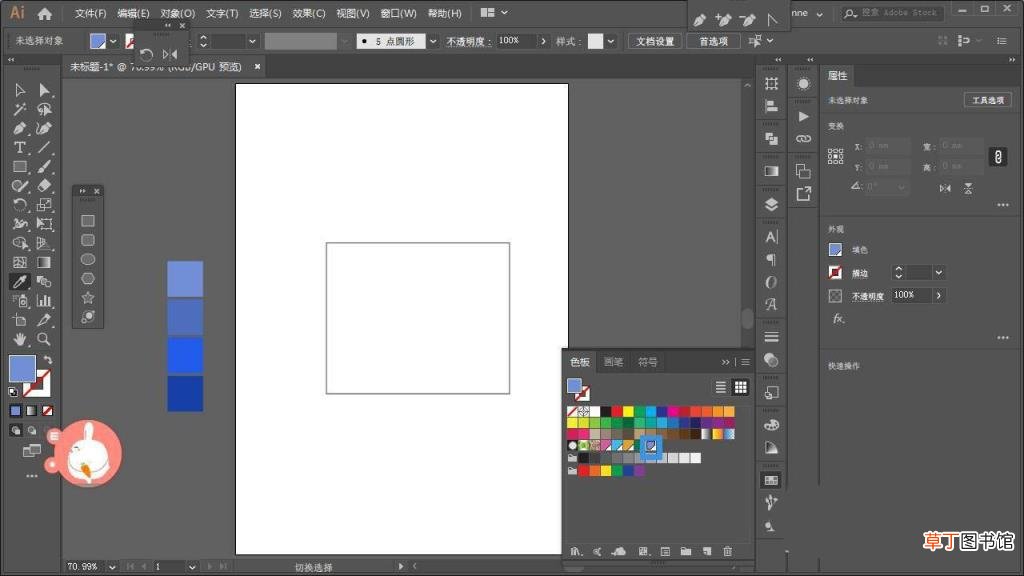Pick the Star tool in floating panel
This screenshot has height=576, width=1024.
[88, 298]
